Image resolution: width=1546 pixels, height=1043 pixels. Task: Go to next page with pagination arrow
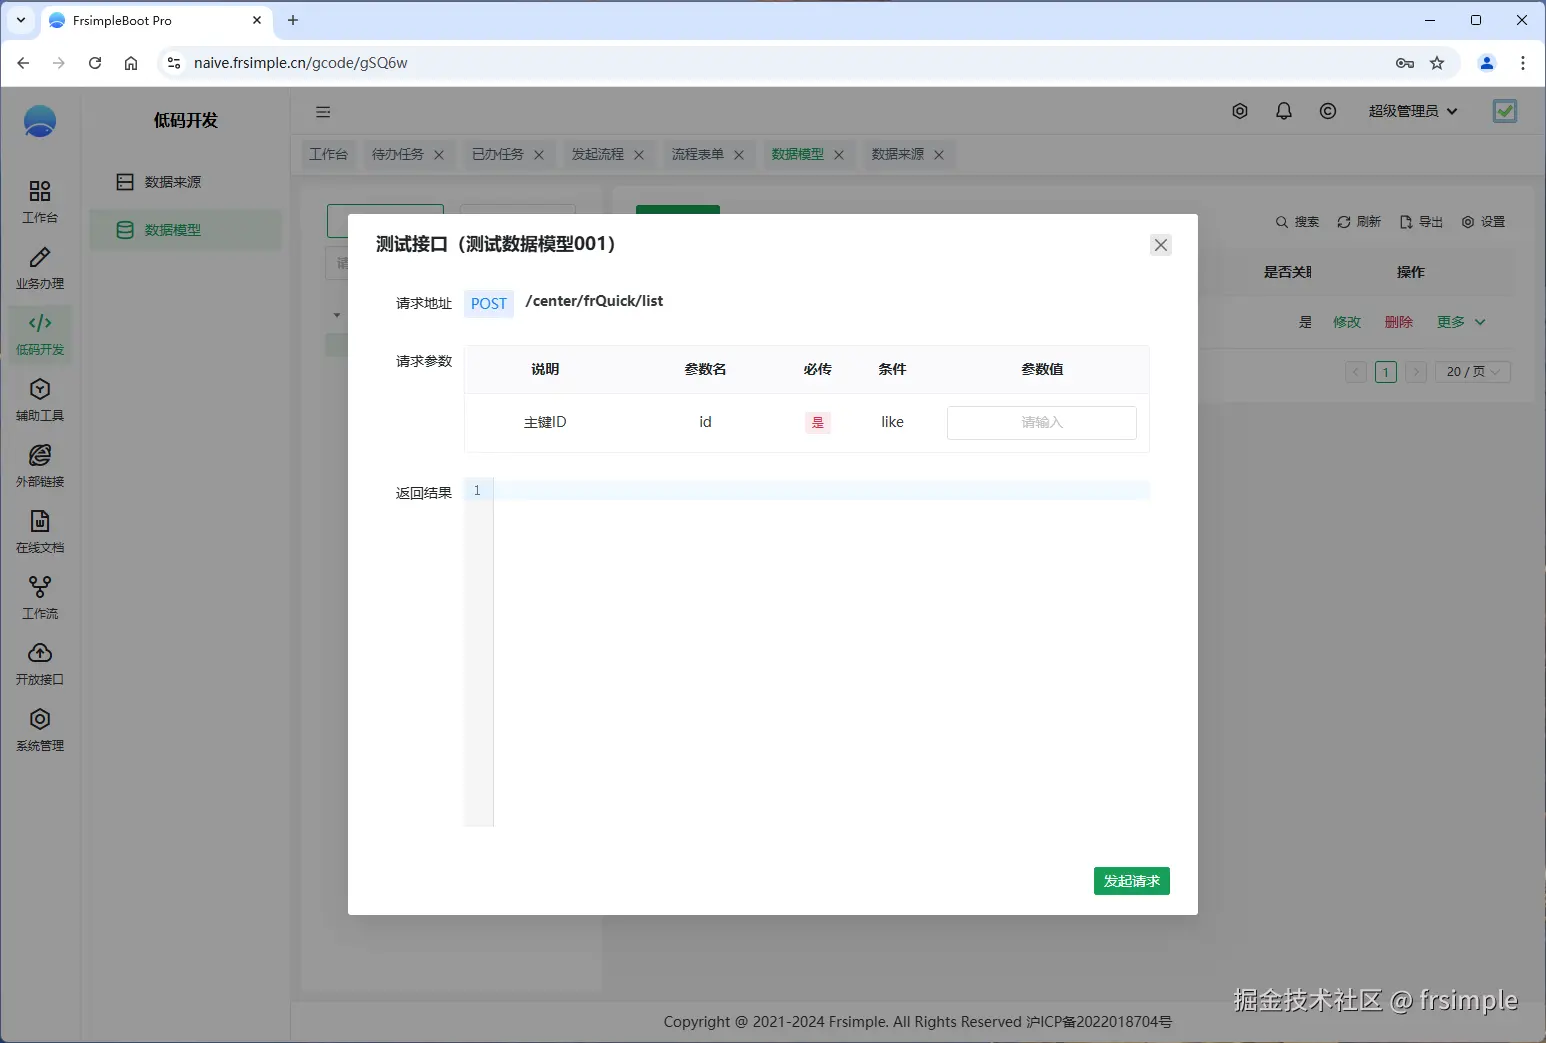tap(1416, 371)
